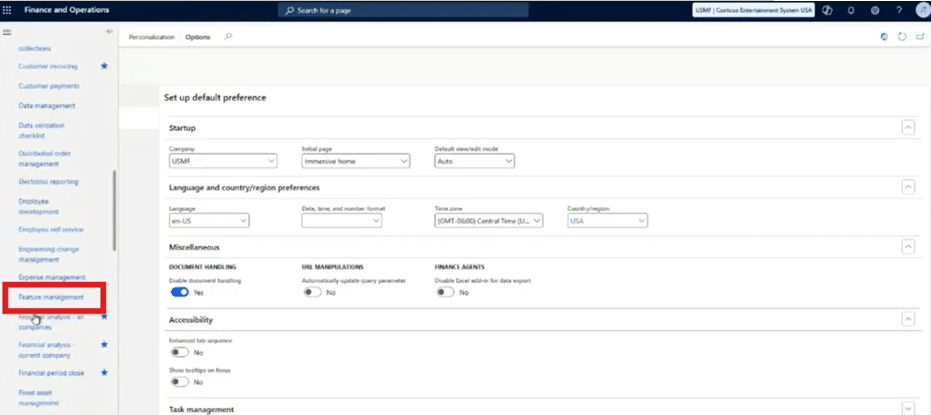Click the favorite star beside Customer invoicing
This screenshot has width=931, height=415.
[104, 66]
